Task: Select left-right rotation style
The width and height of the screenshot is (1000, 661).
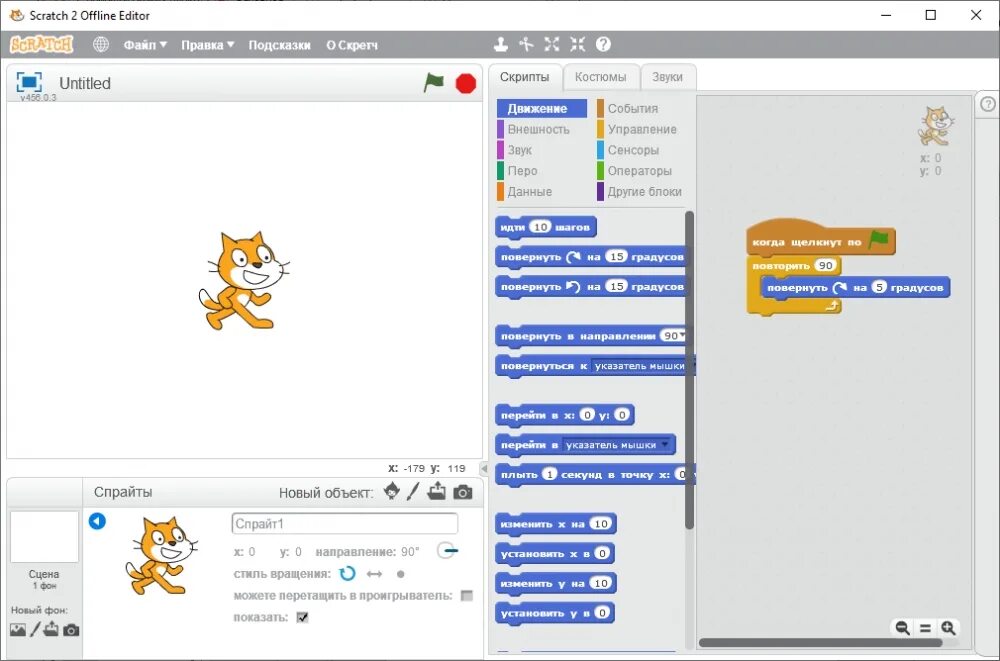Action: tap(374, 574)
